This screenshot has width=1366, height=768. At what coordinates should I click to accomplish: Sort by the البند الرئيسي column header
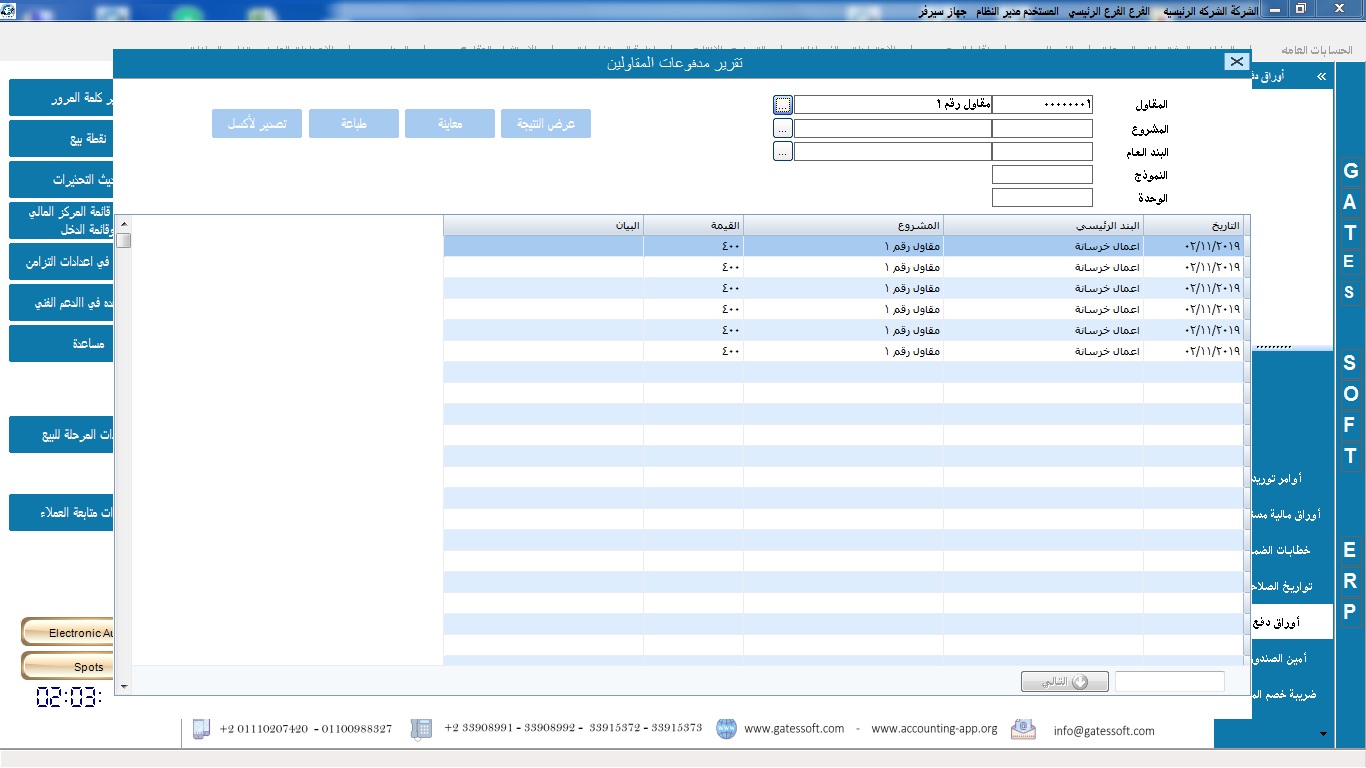click(x=1043, y=225)
